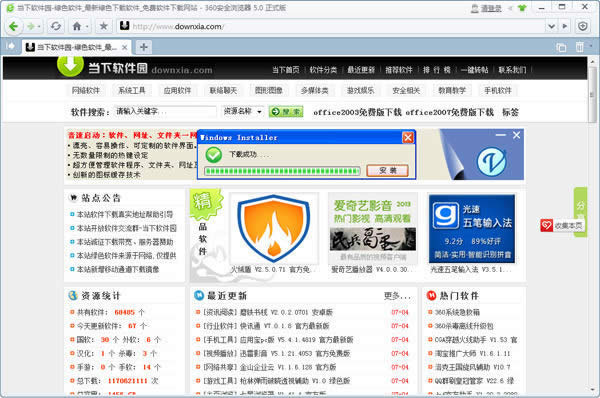Open the 资源名称 search type dropdown
600x398 pixels.
pos(243,111)
